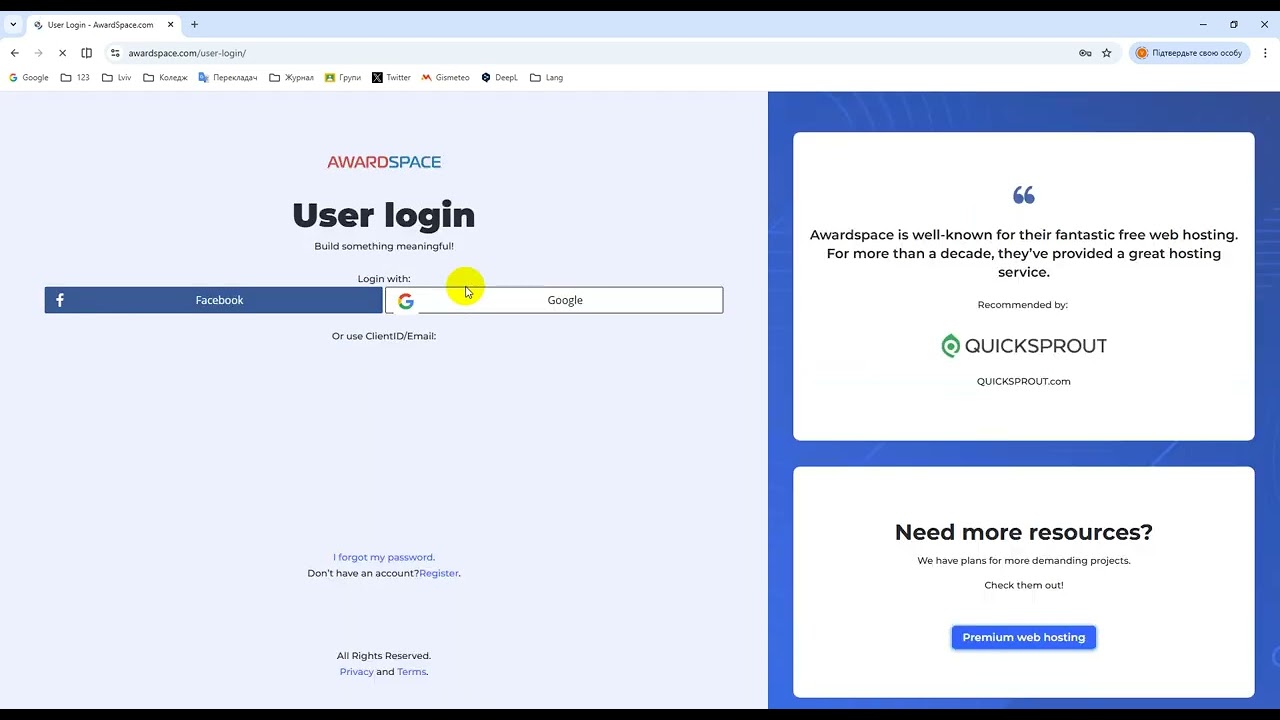This screenshot has height=720, width=1280.
Task: Click the I forgot my password link
Action: tap(384, 557)
